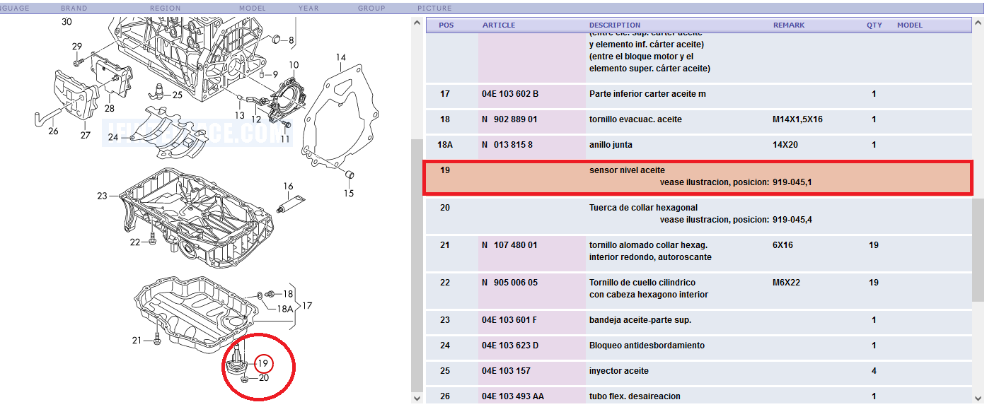Screen dimensions: 999x407
Task: Select 'Tuerca de collar hexagonal' description
Action: pos(643,208)
